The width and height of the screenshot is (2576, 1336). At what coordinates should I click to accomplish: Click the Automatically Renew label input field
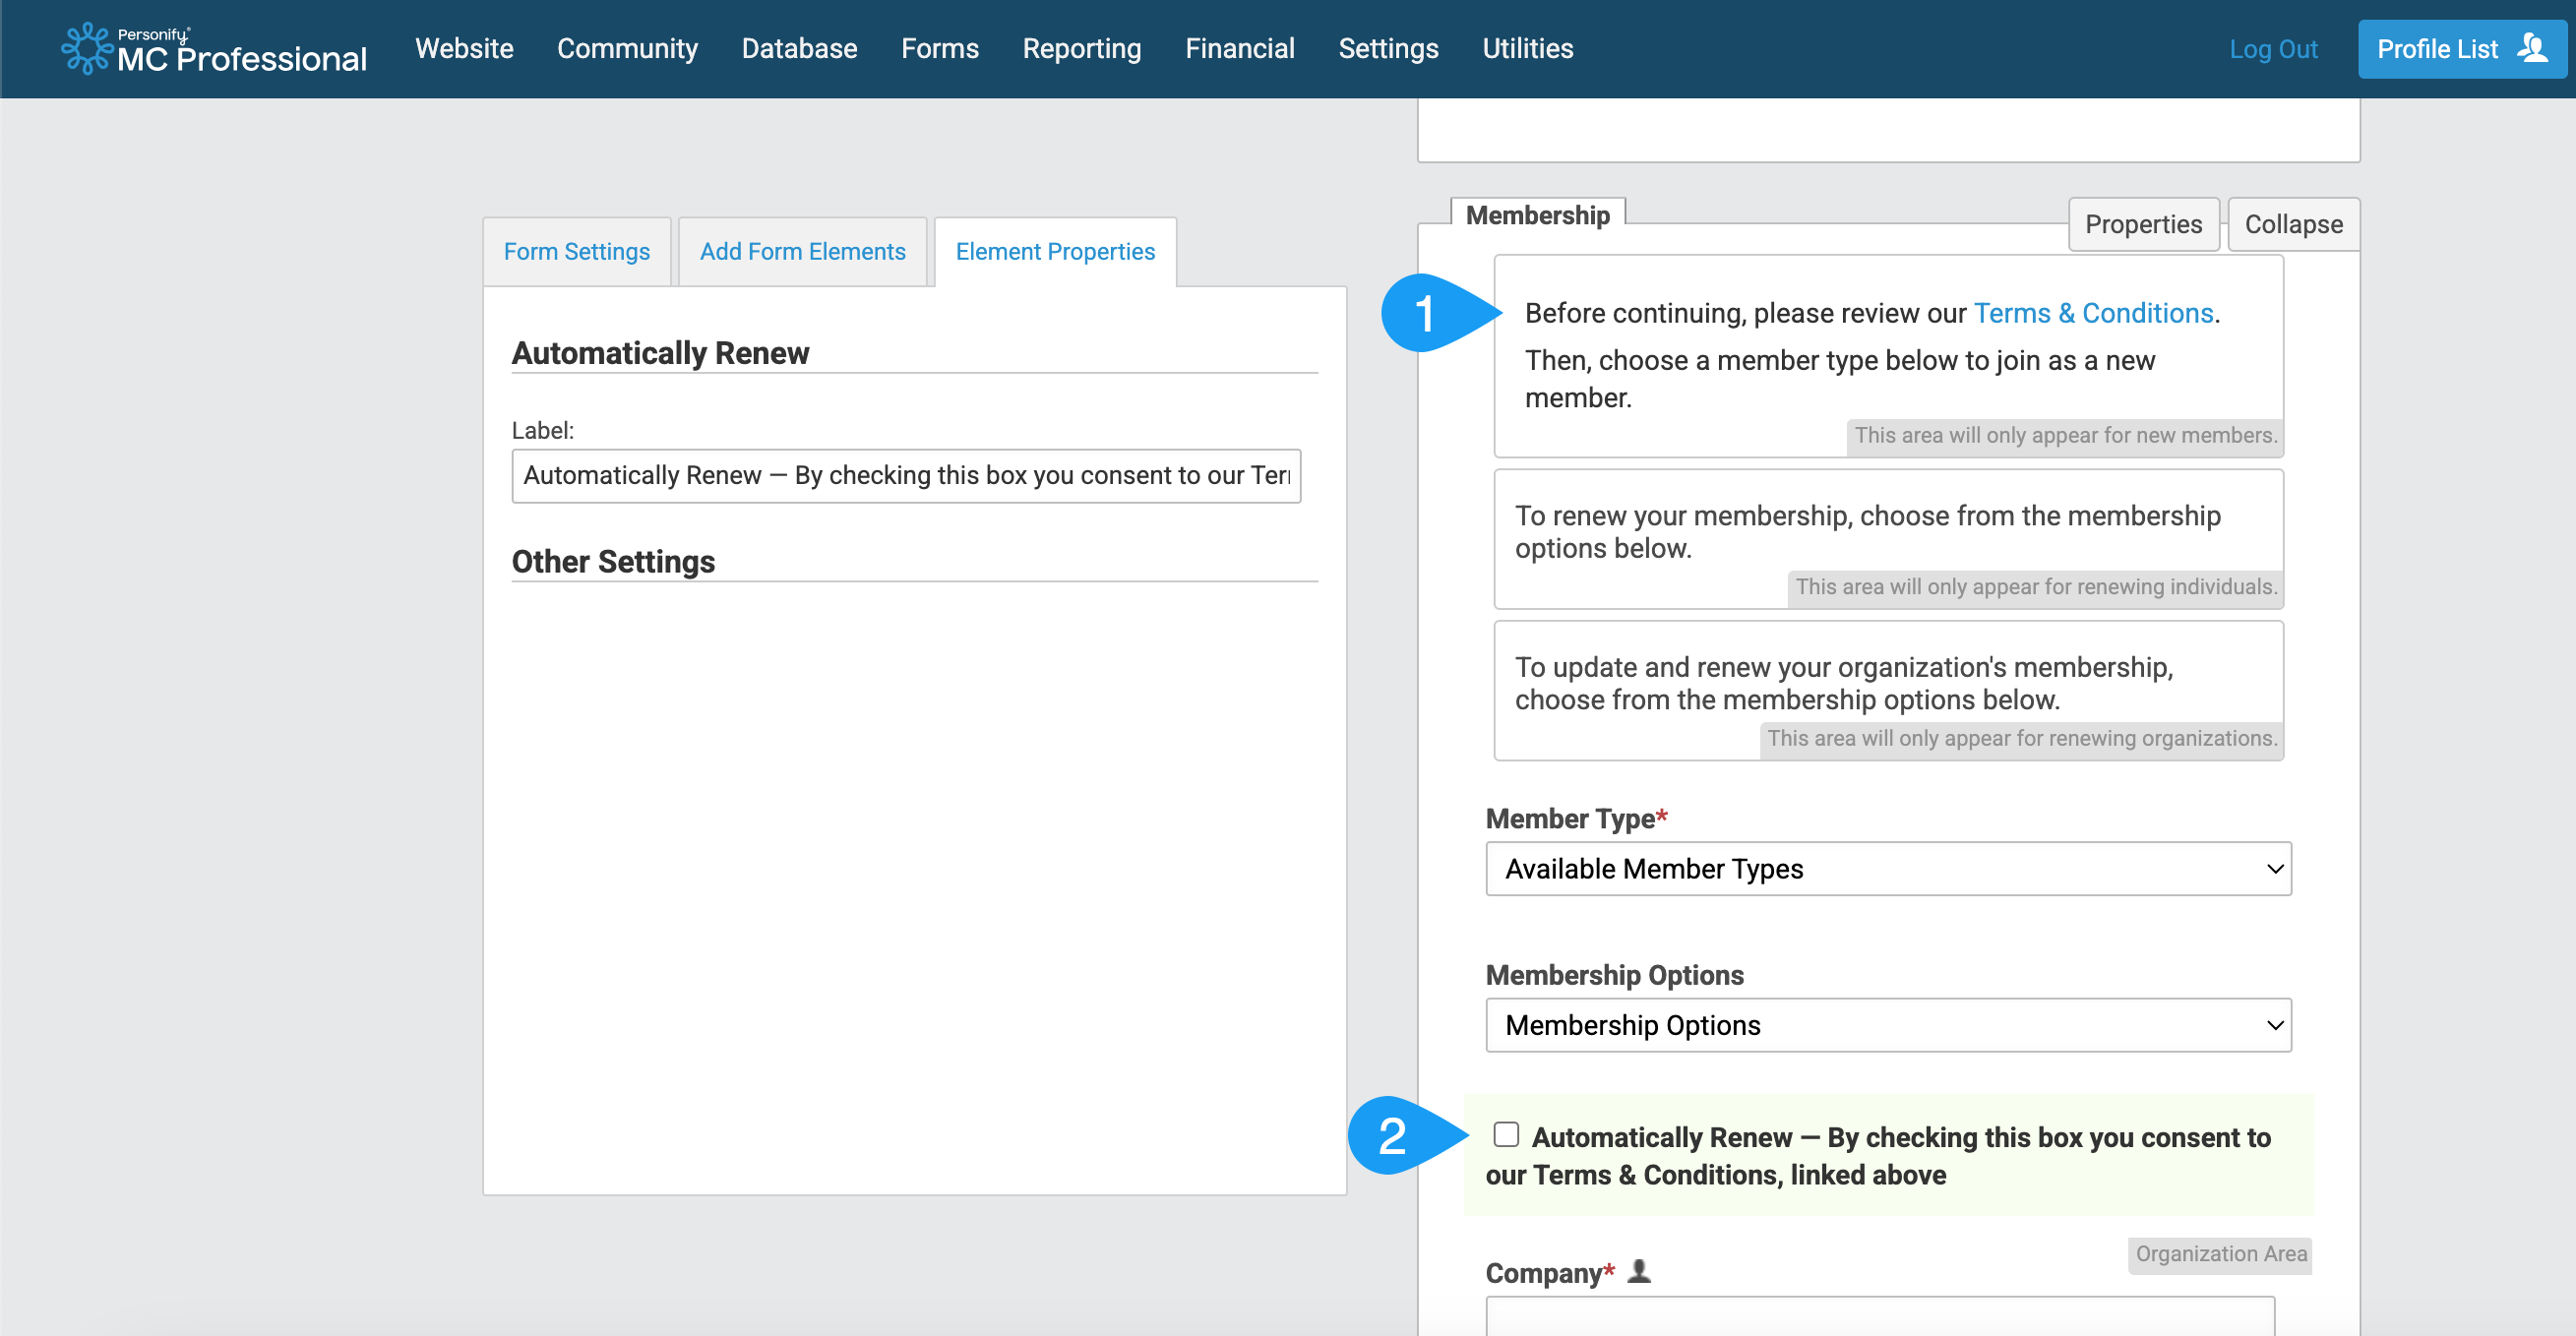906,475
